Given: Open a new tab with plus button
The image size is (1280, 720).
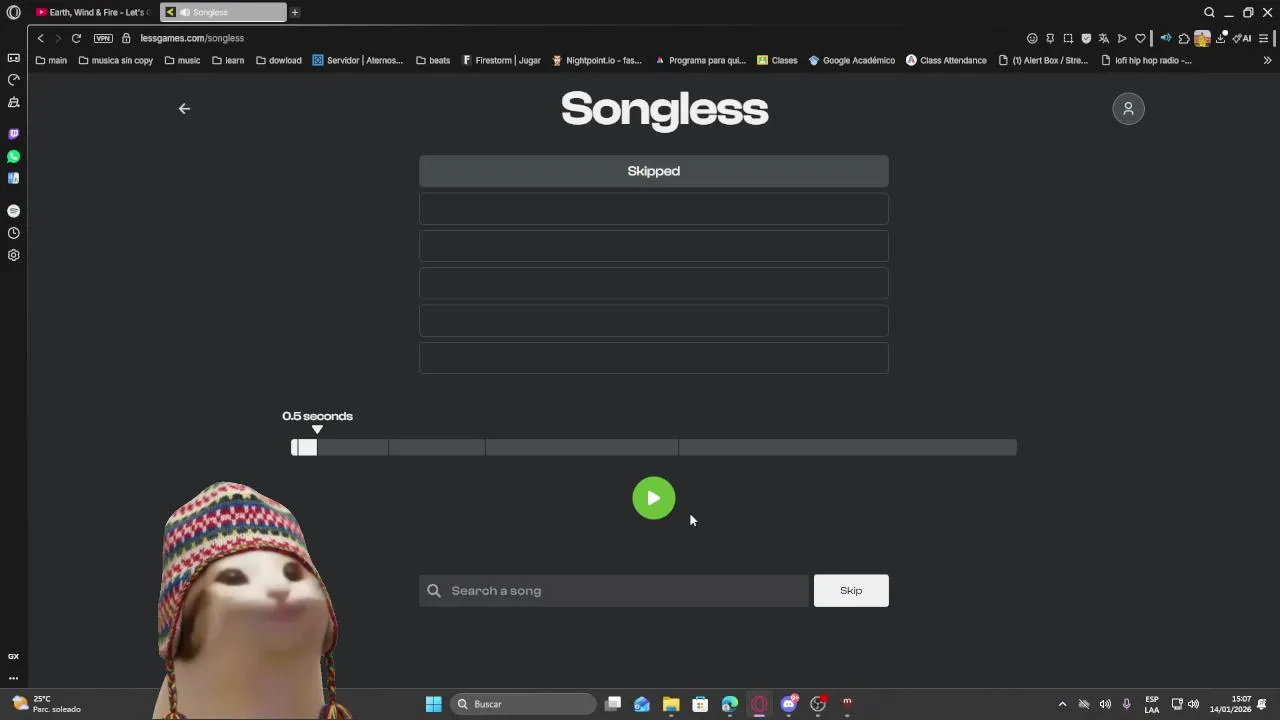Looking at the screenshot, I should (x=295, y=12).
